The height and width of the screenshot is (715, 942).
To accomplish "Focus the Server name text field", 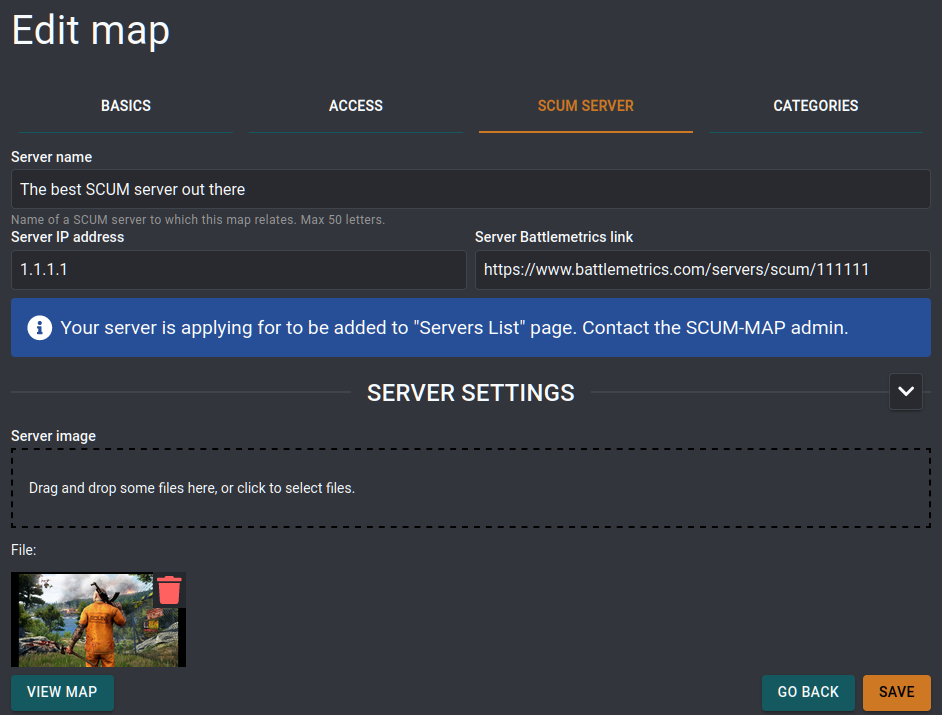I will pos(470,189).
